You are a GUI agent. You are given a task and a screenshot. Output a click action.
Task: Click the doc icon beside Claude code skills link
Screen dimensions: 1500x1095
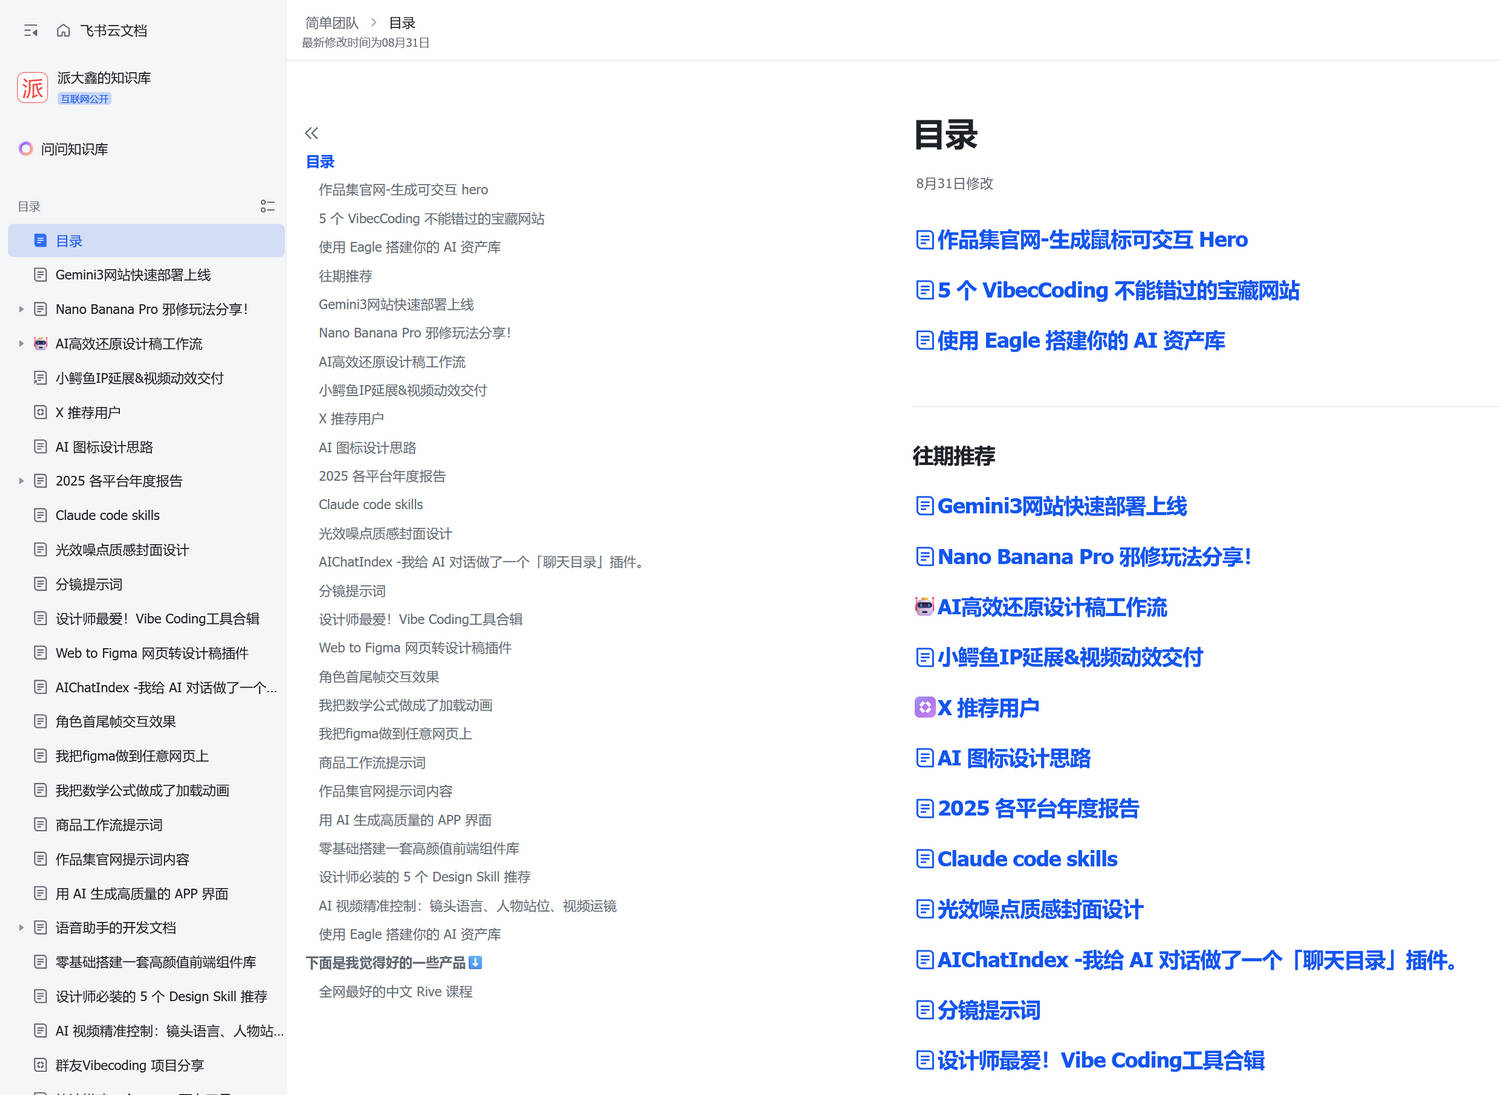point(925,859)
